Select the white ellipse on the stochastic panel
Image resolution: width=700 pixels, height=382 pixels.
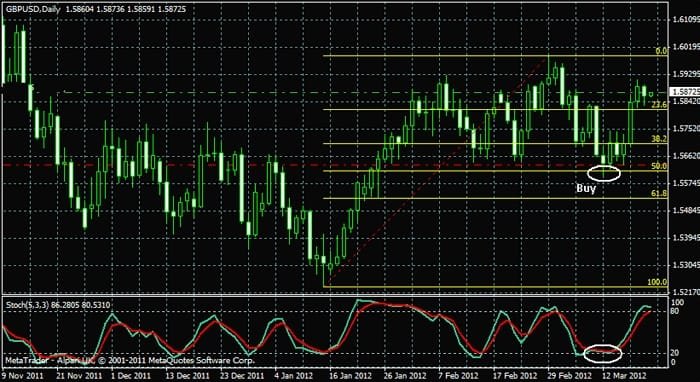click(602, 353)
